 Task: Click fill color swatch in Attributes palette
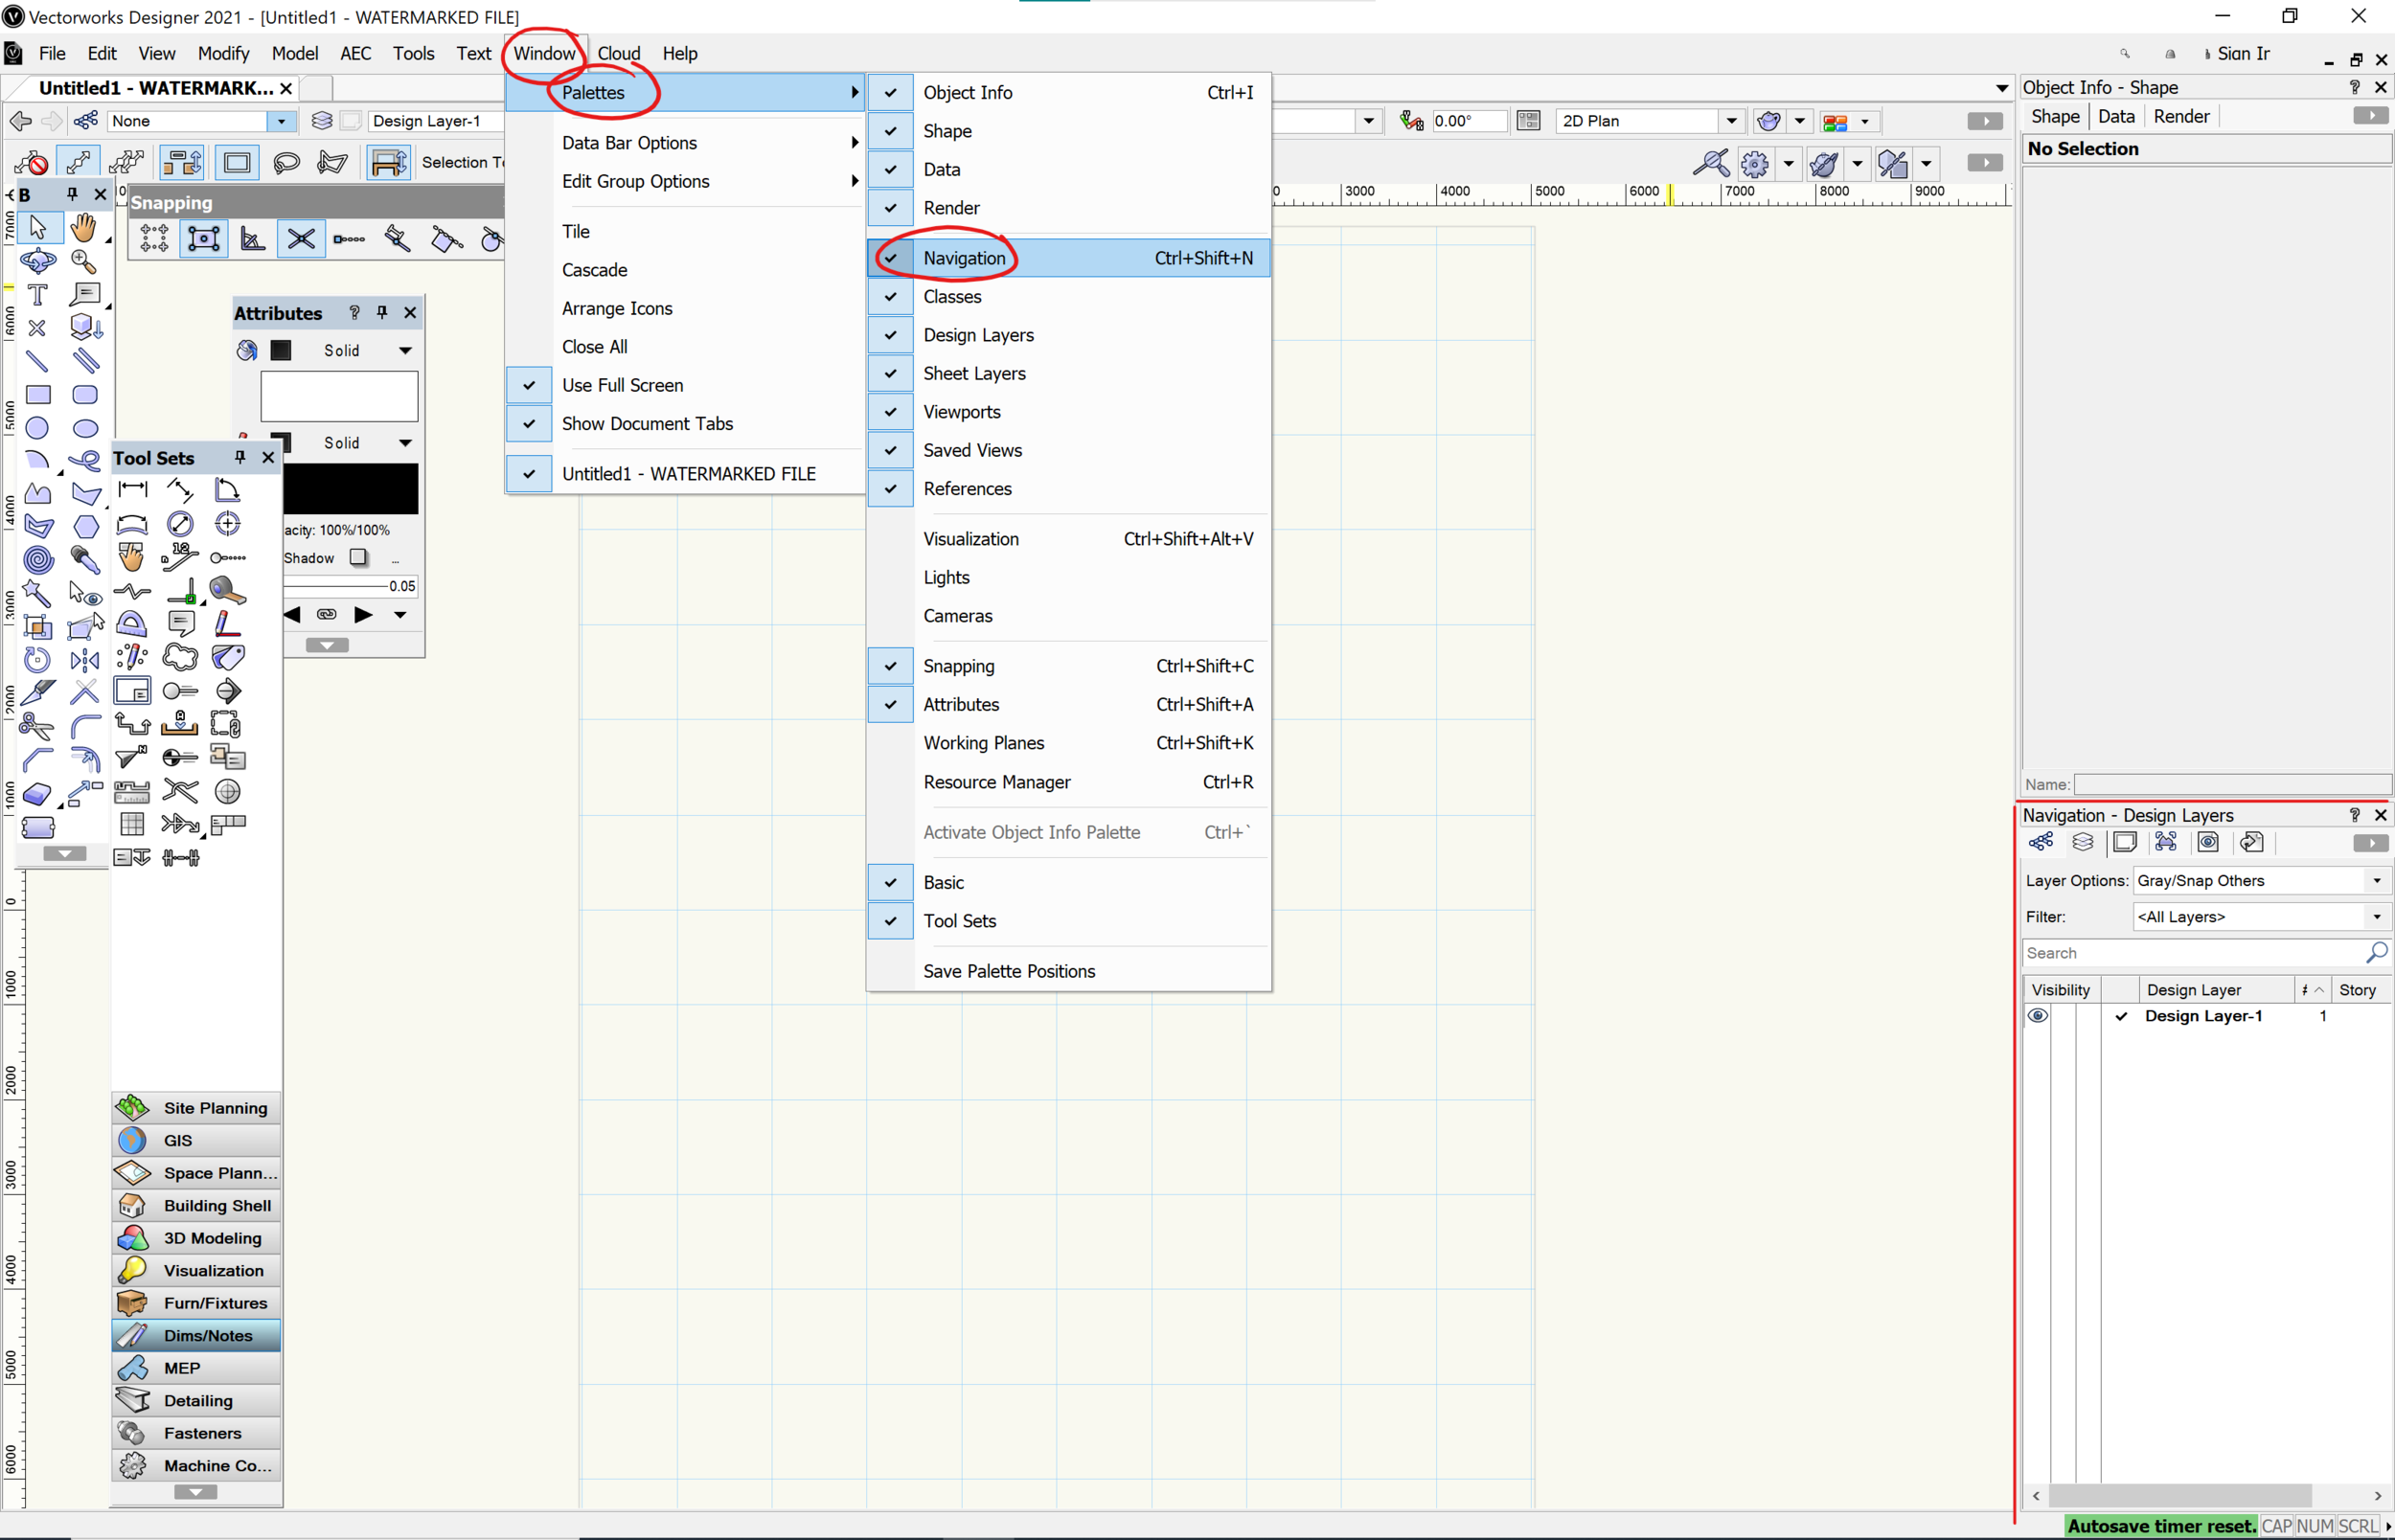281,350
